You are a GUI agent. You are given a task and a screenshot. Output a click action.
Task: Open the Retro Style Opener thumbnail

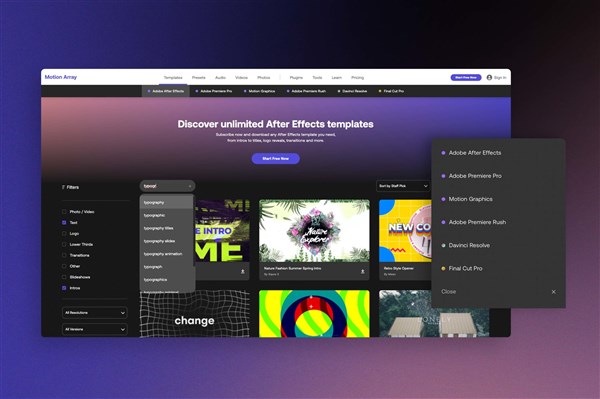(x=406, y=231)
